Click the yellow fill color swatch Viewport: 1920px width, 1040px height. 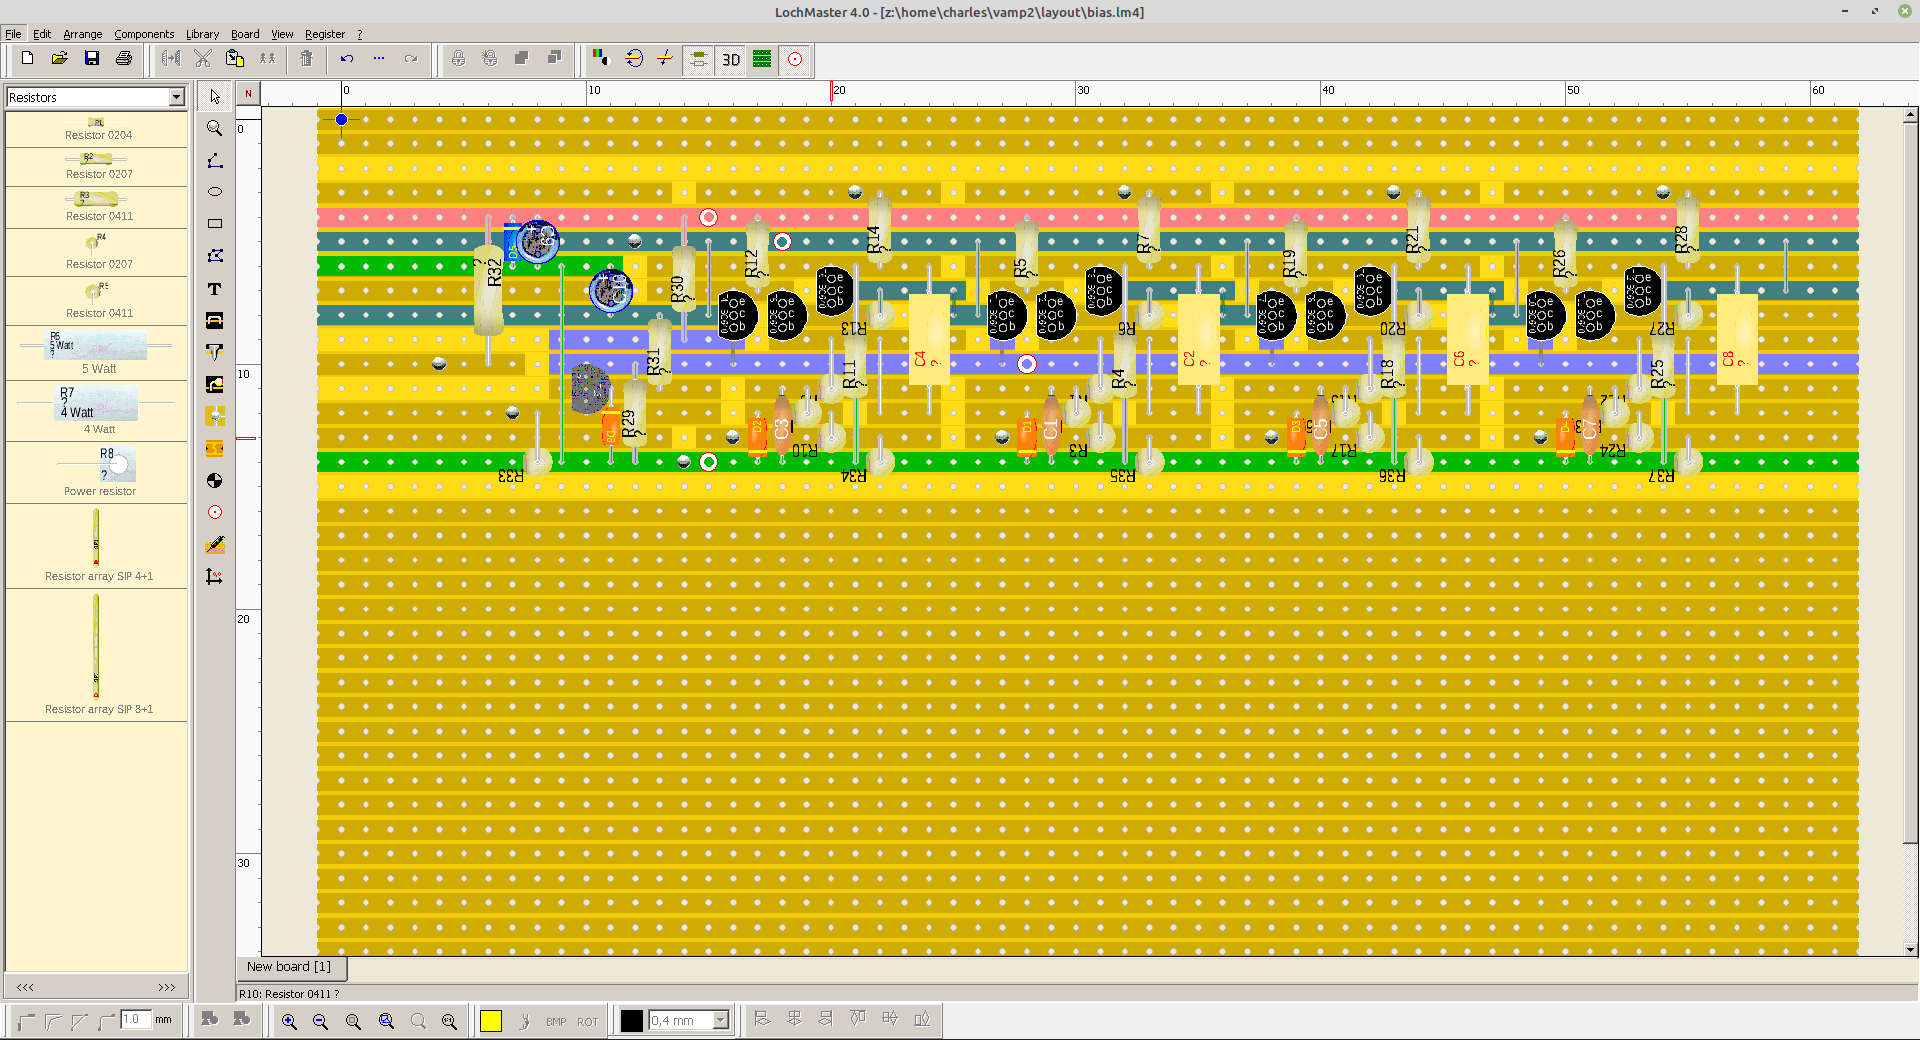click(x=491, y=1020)
